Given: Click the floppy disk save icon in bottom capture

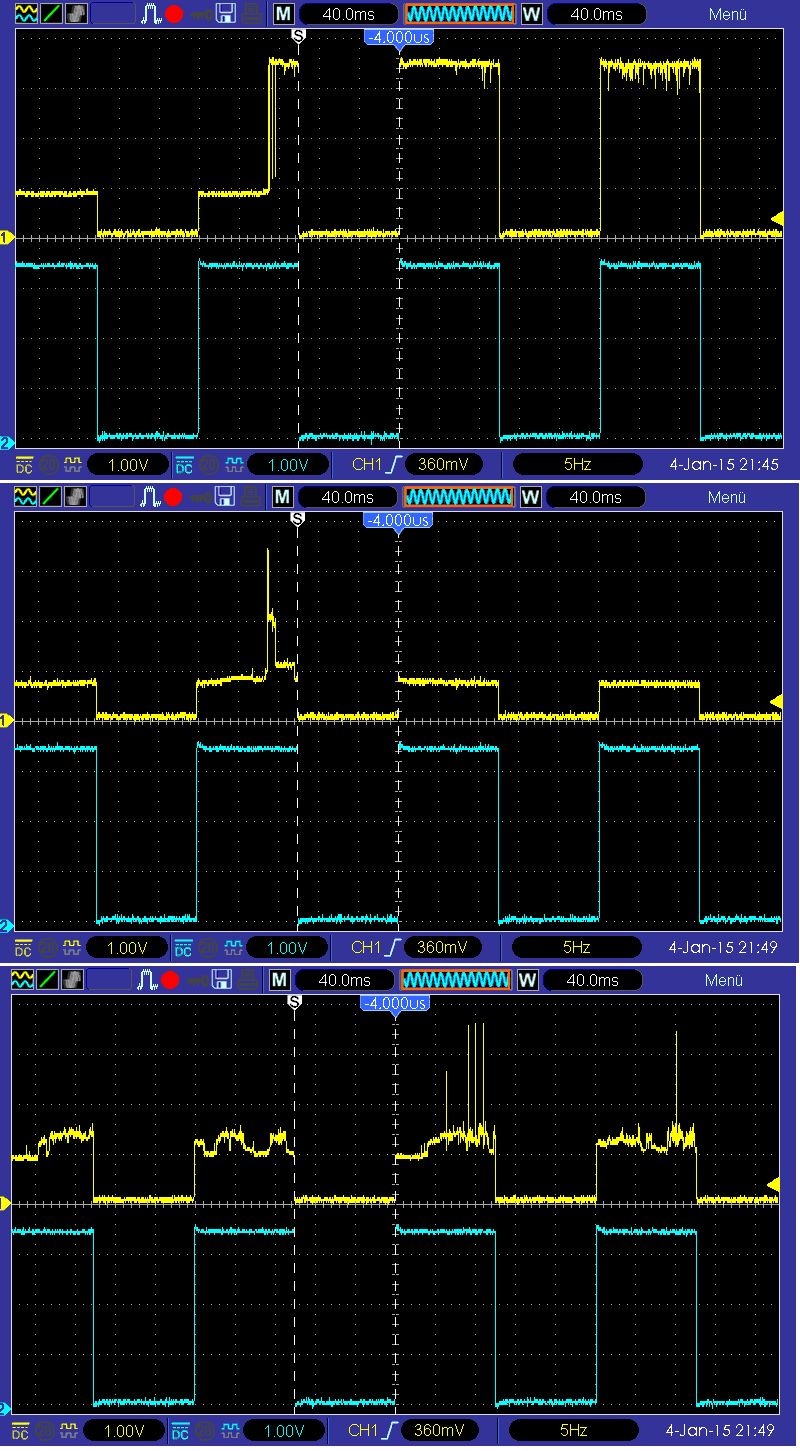Looking at the screenshot, I should point(223,979).
